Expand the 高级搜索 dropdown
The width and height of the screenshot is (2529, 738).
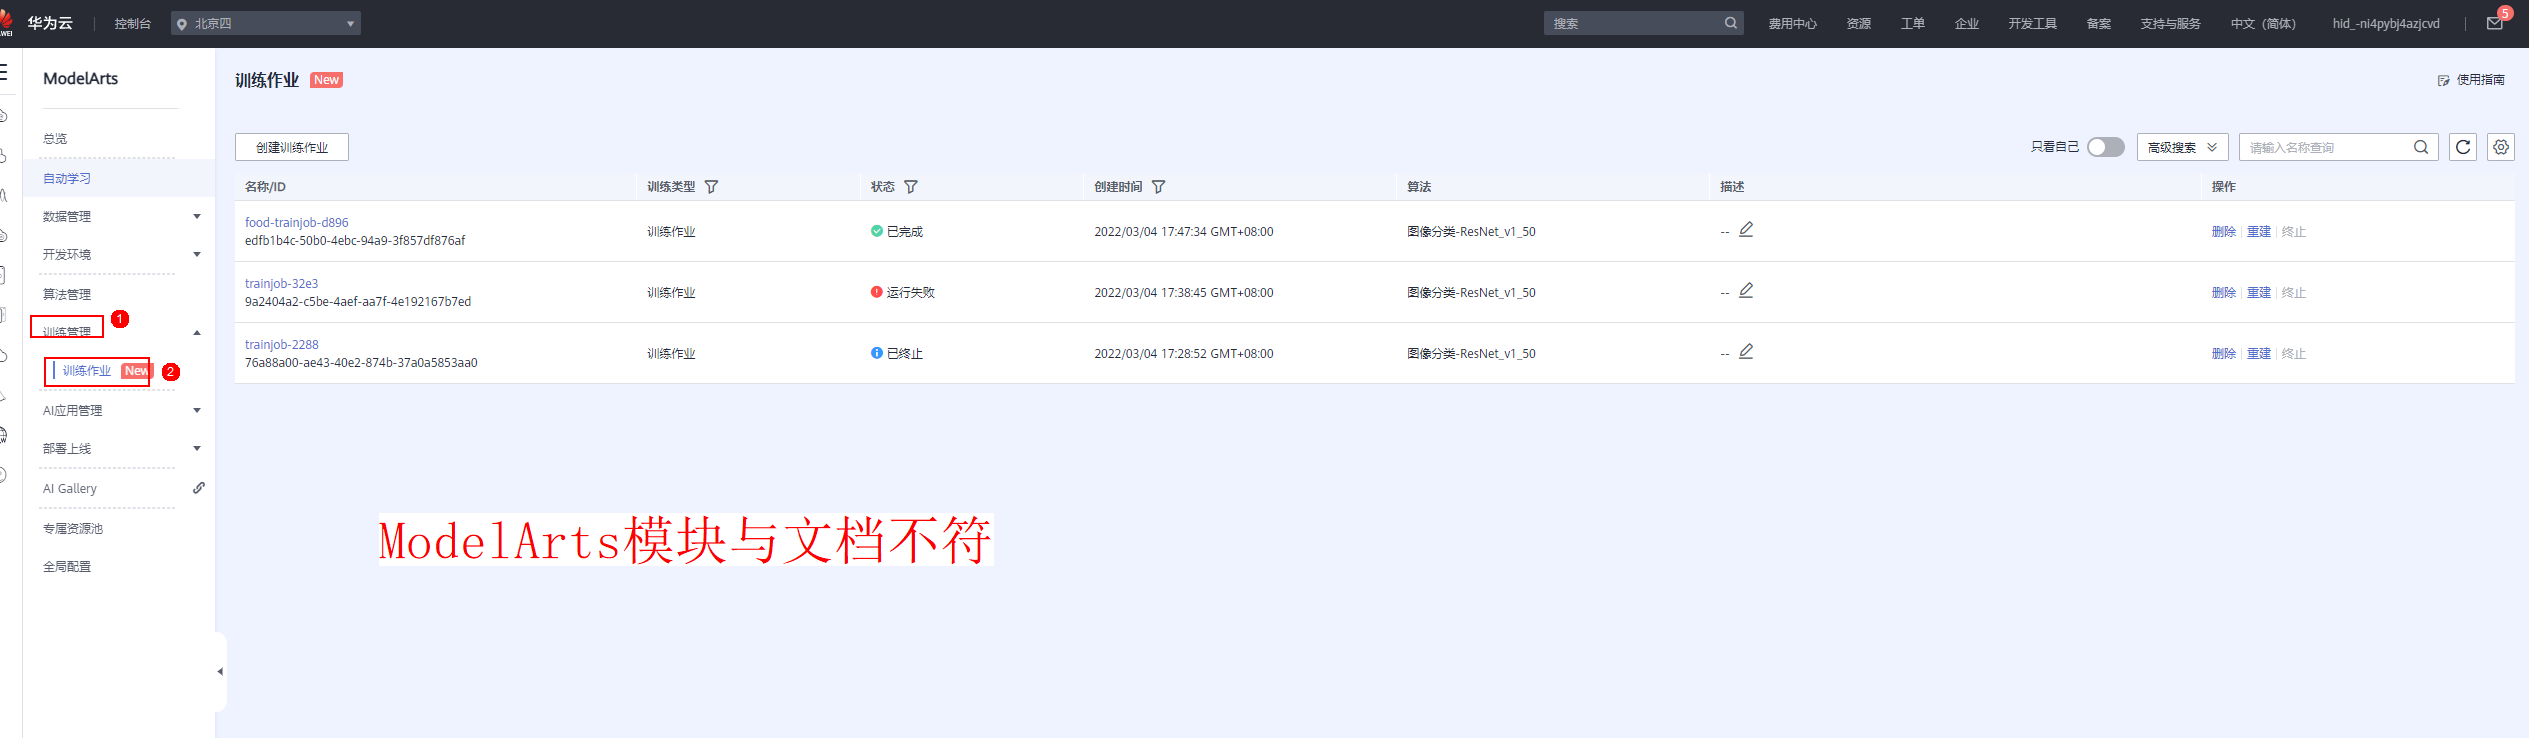(2182, 147)
